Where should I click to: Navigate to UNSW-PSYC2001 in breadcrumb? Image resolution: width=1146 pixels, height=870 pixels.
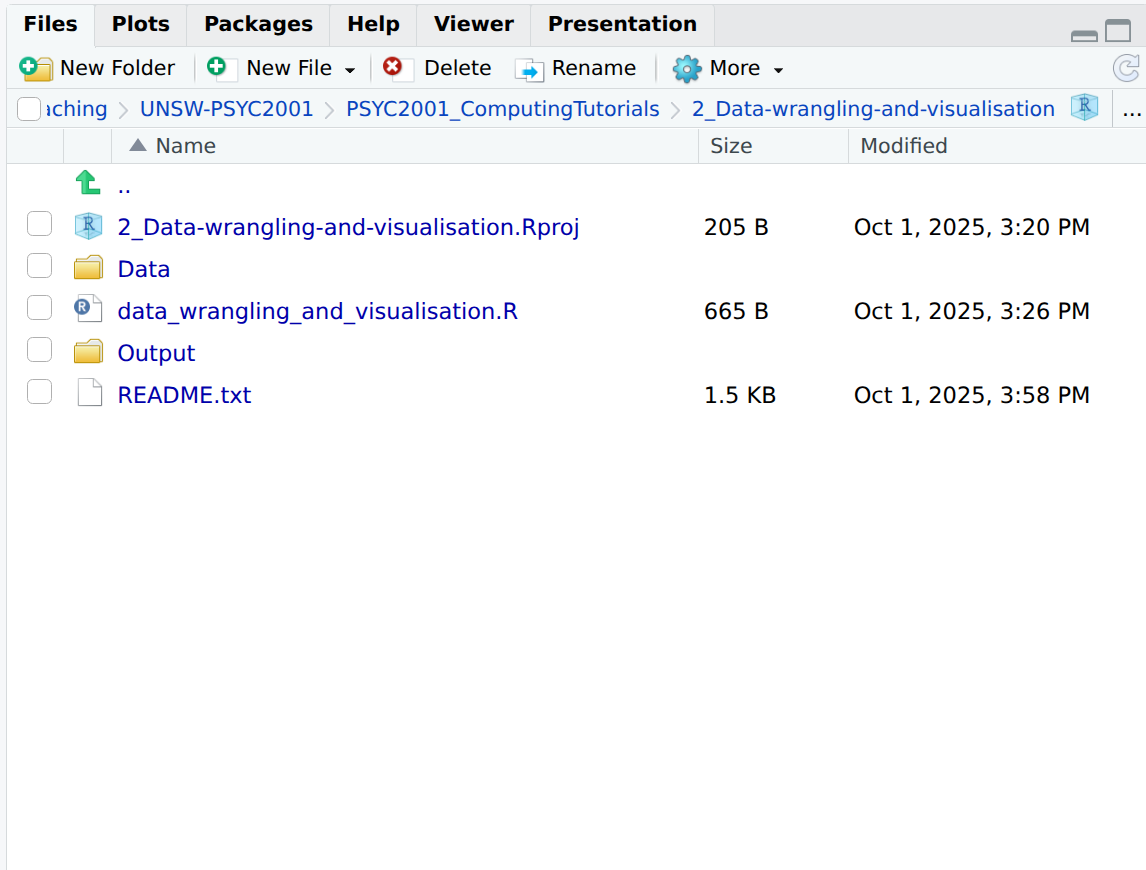[226, 109]
